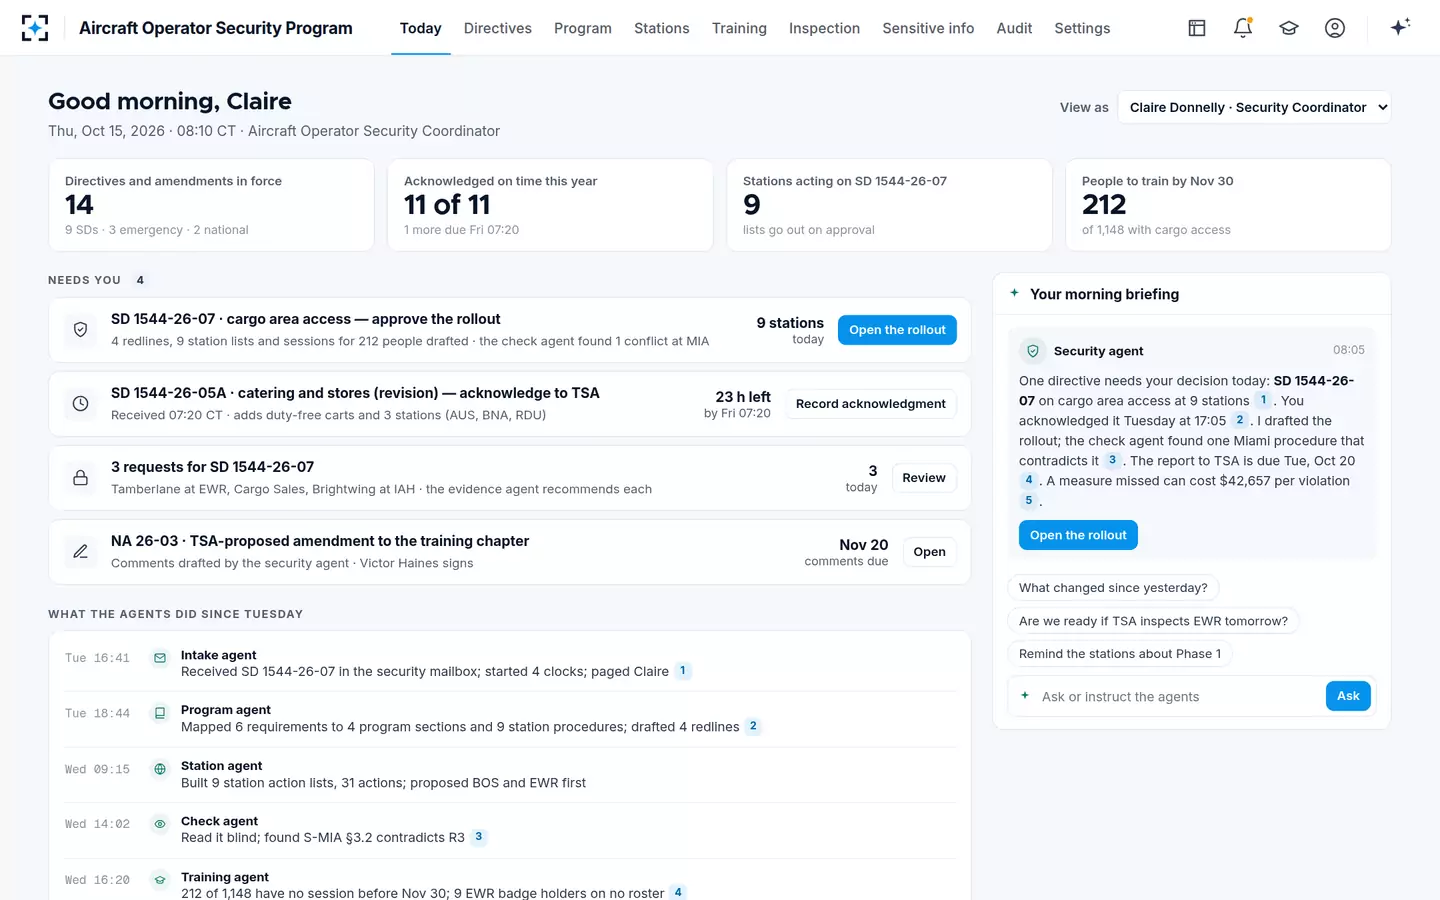Click Open the rollout in morning briefing
Image resolution: width=1440 pixels, height=900 pixels.
pos(1078,535)
